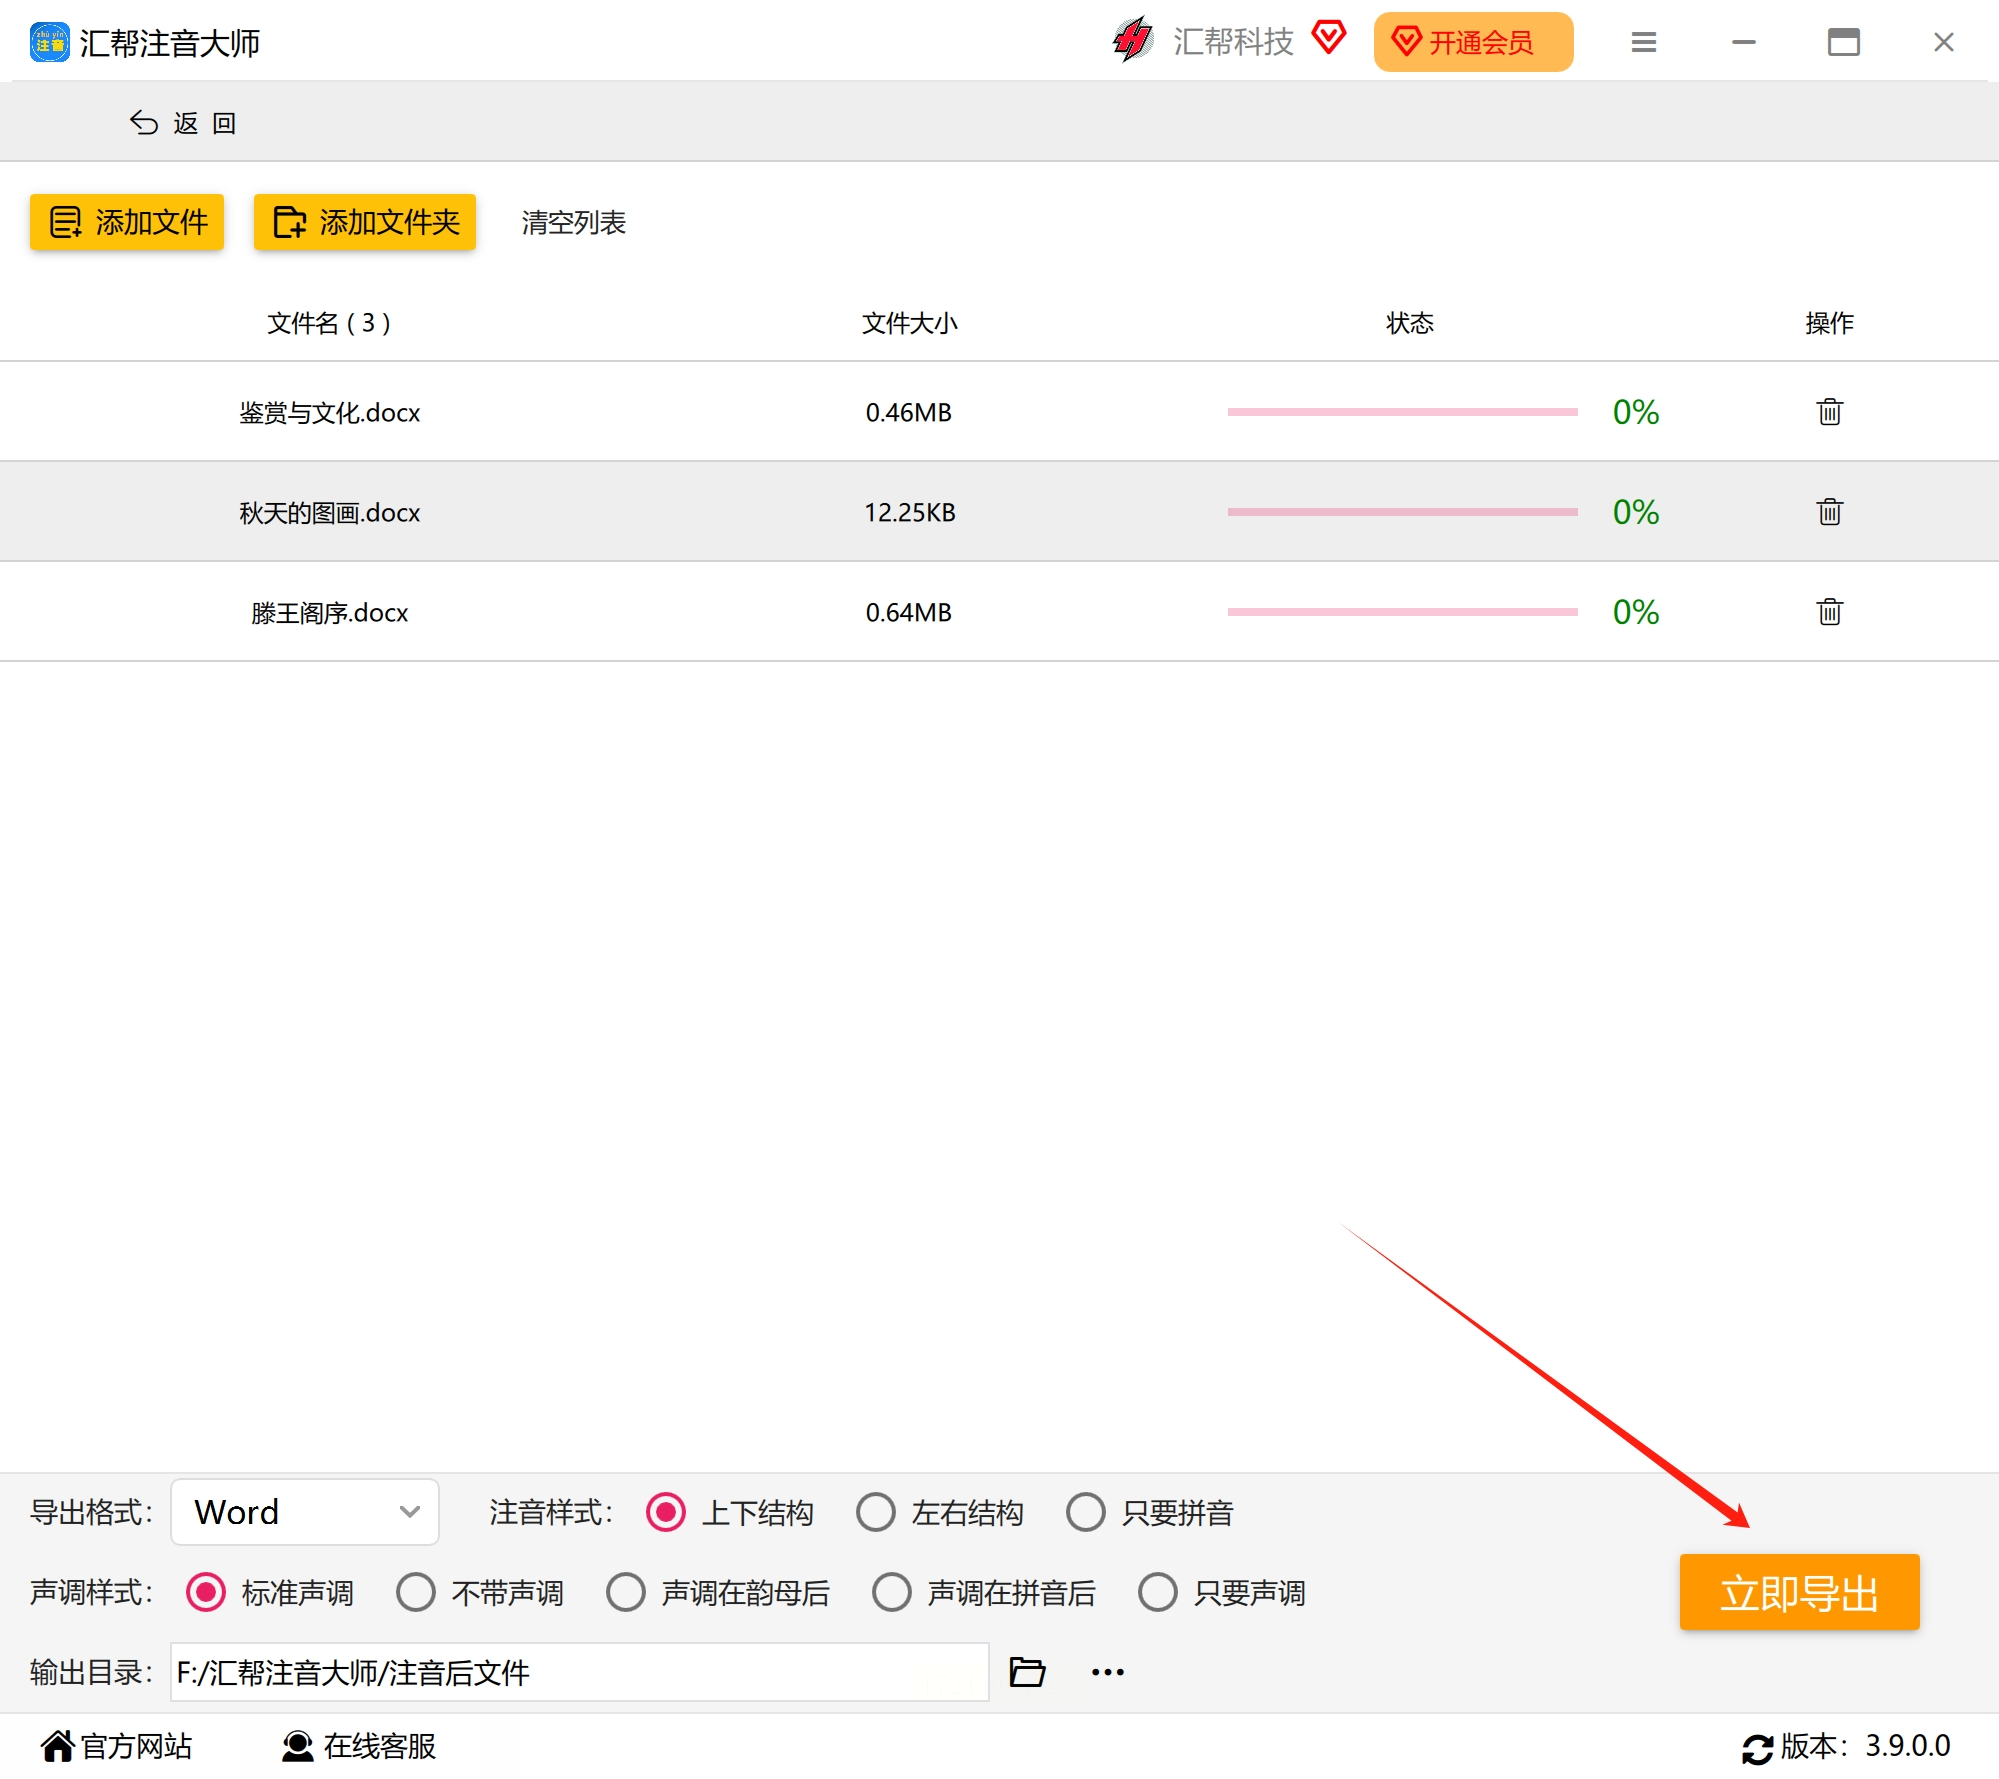Open the output folder icon
Viewport: 1999px width, 1779px height.
(1027, 1672)
